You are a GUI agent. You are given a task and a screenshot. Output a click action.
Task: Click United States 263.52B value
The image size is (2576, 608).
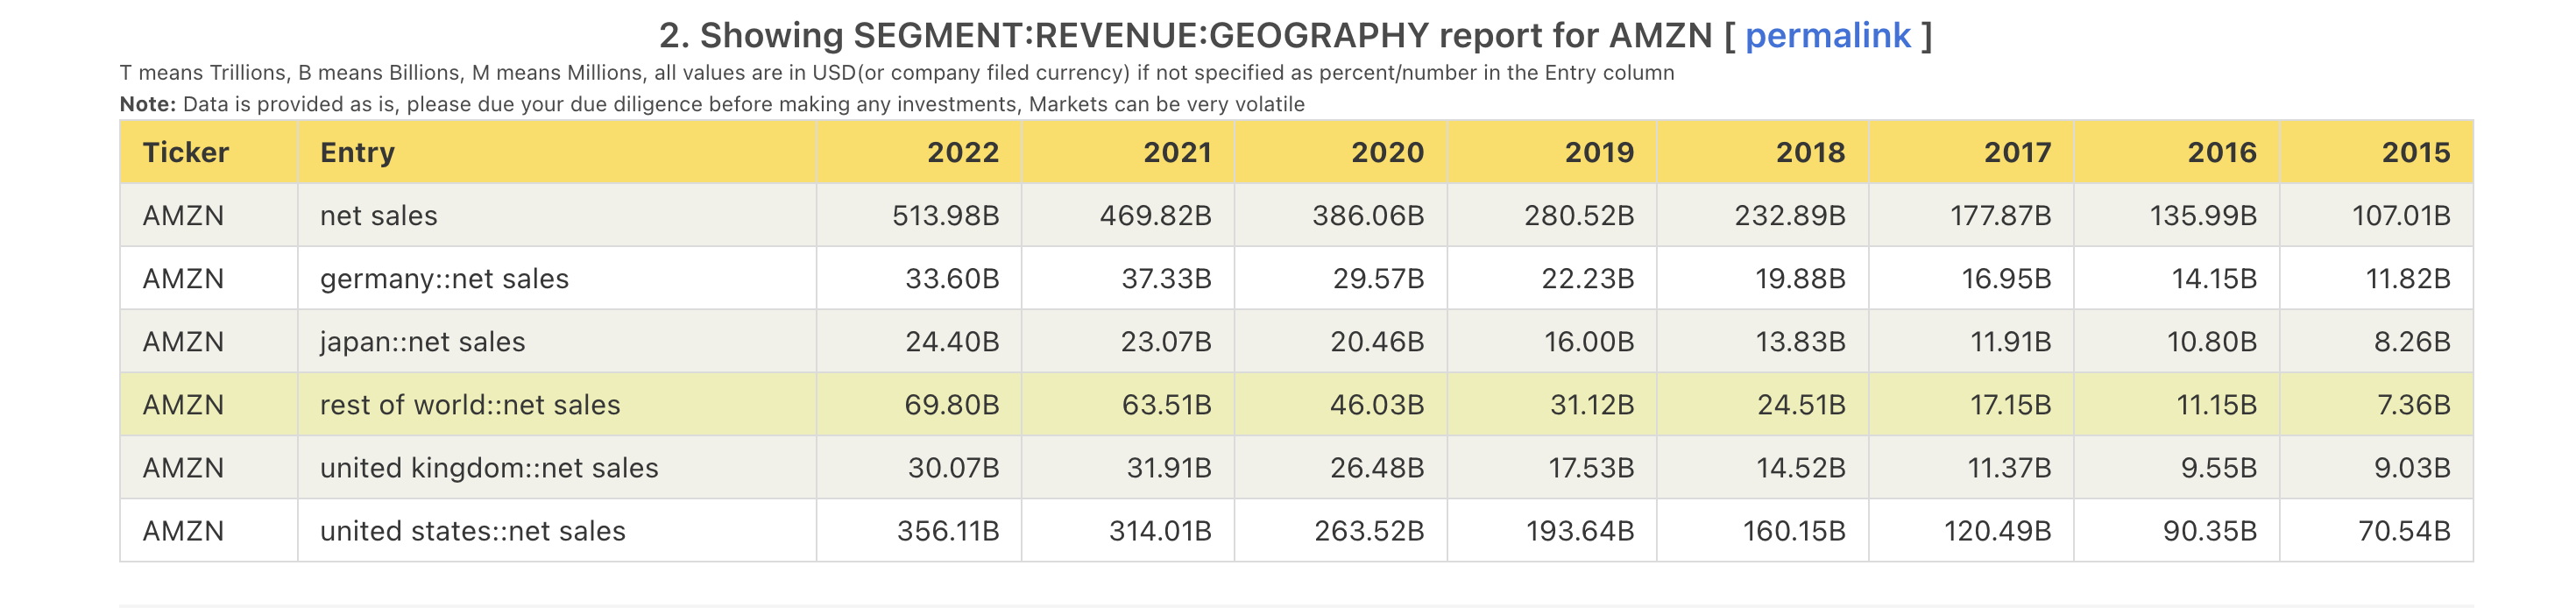tap(1370, 530)
